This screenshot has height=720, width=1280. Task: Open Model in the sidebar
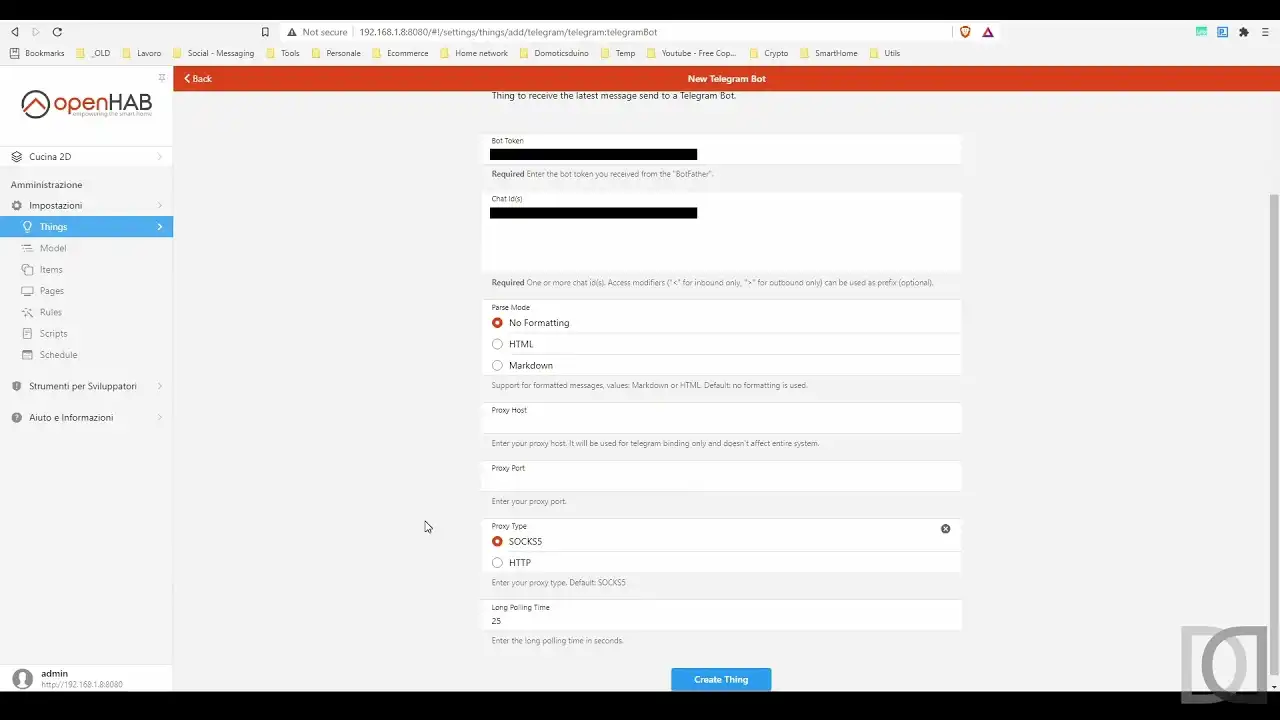coord(86,248)
